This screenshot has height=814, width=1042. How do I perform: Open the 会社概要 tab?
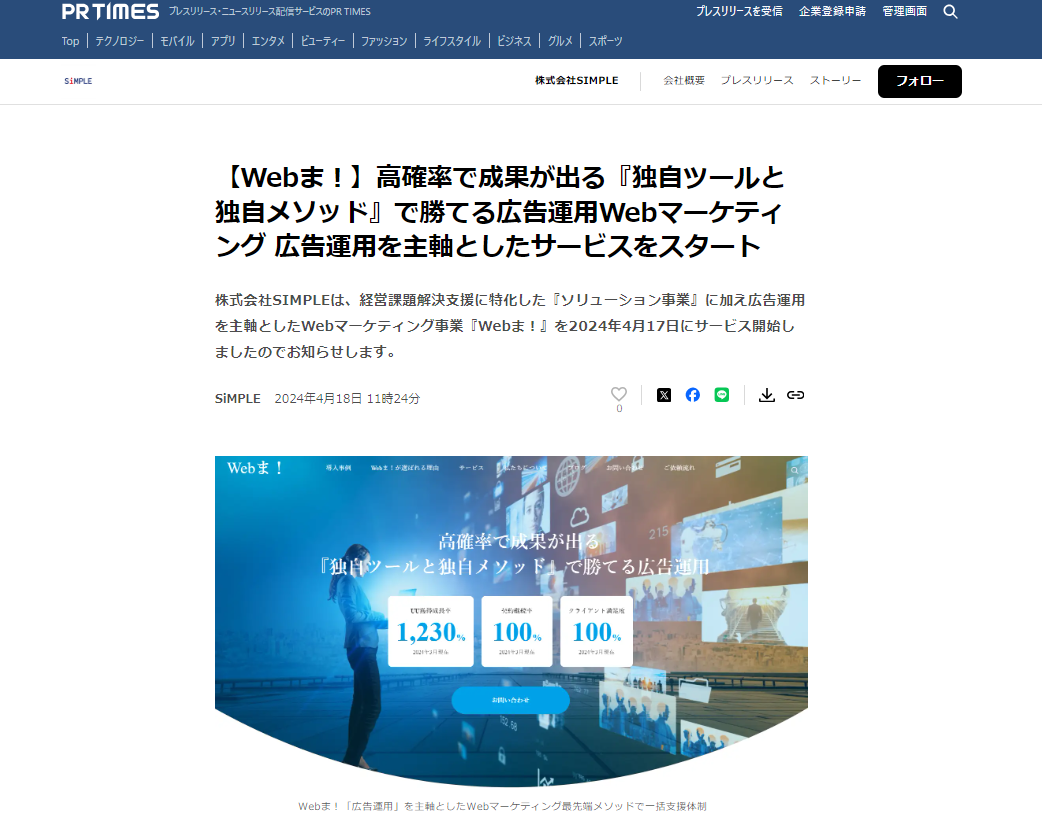(x=684, y=80)
